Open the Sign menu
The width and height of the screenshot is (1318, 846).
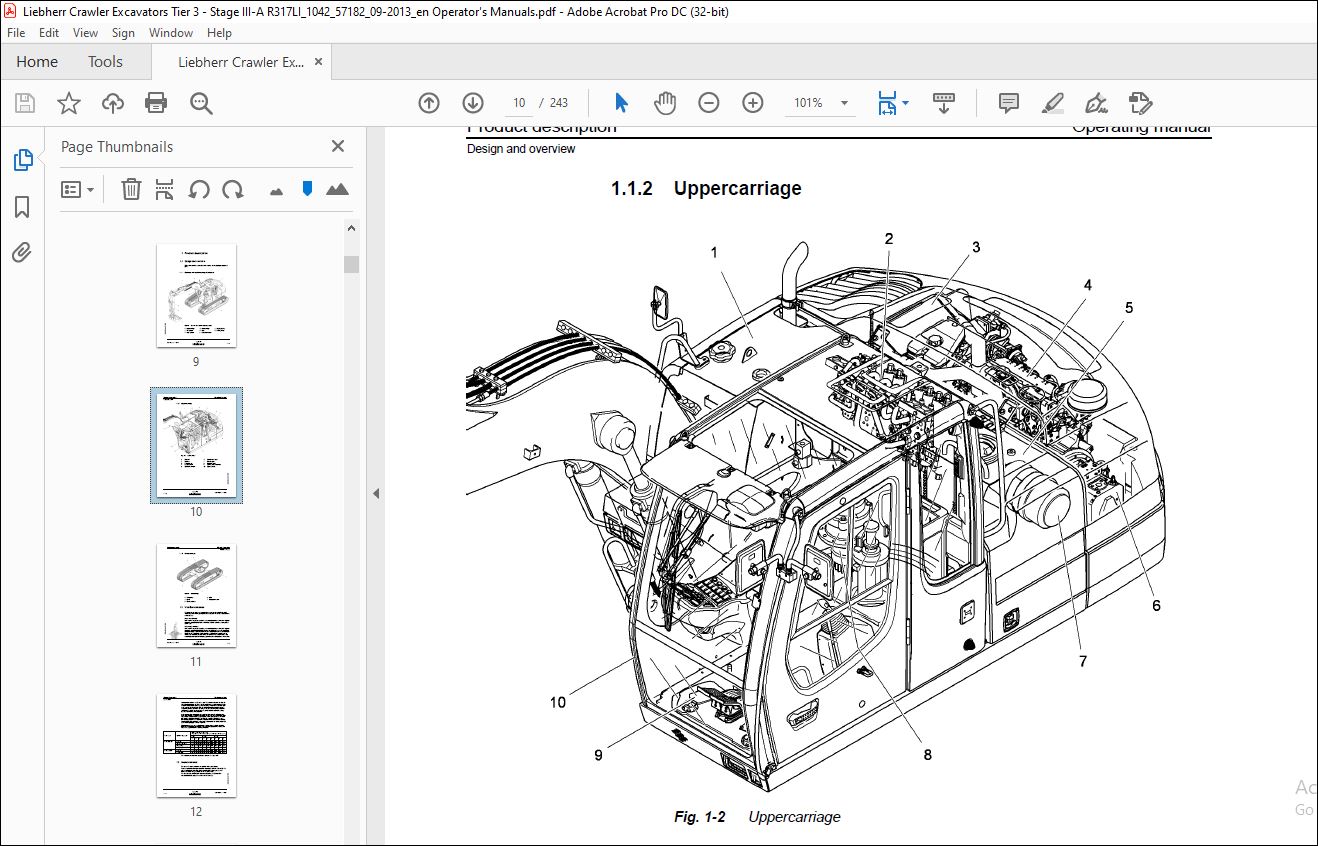(x=123, y=33)
